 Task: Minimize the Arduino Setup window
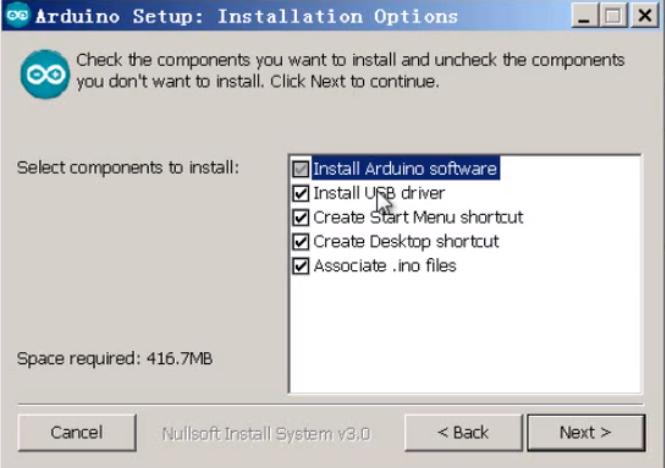click(x=585, y=15)
